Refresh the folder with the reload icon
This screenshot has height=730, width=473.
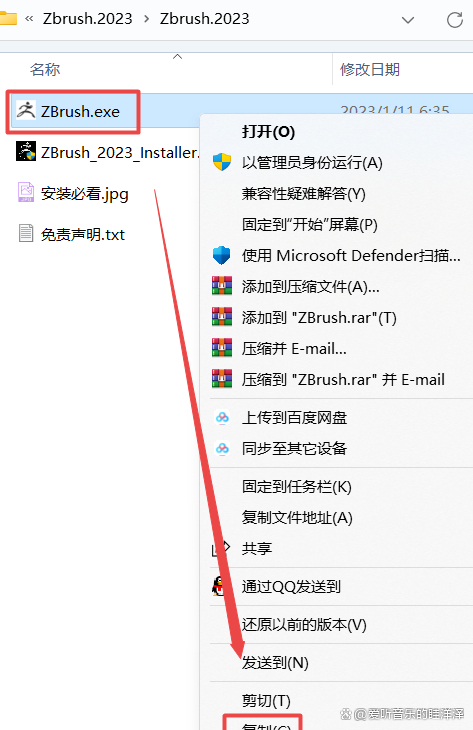click(454, 20)
